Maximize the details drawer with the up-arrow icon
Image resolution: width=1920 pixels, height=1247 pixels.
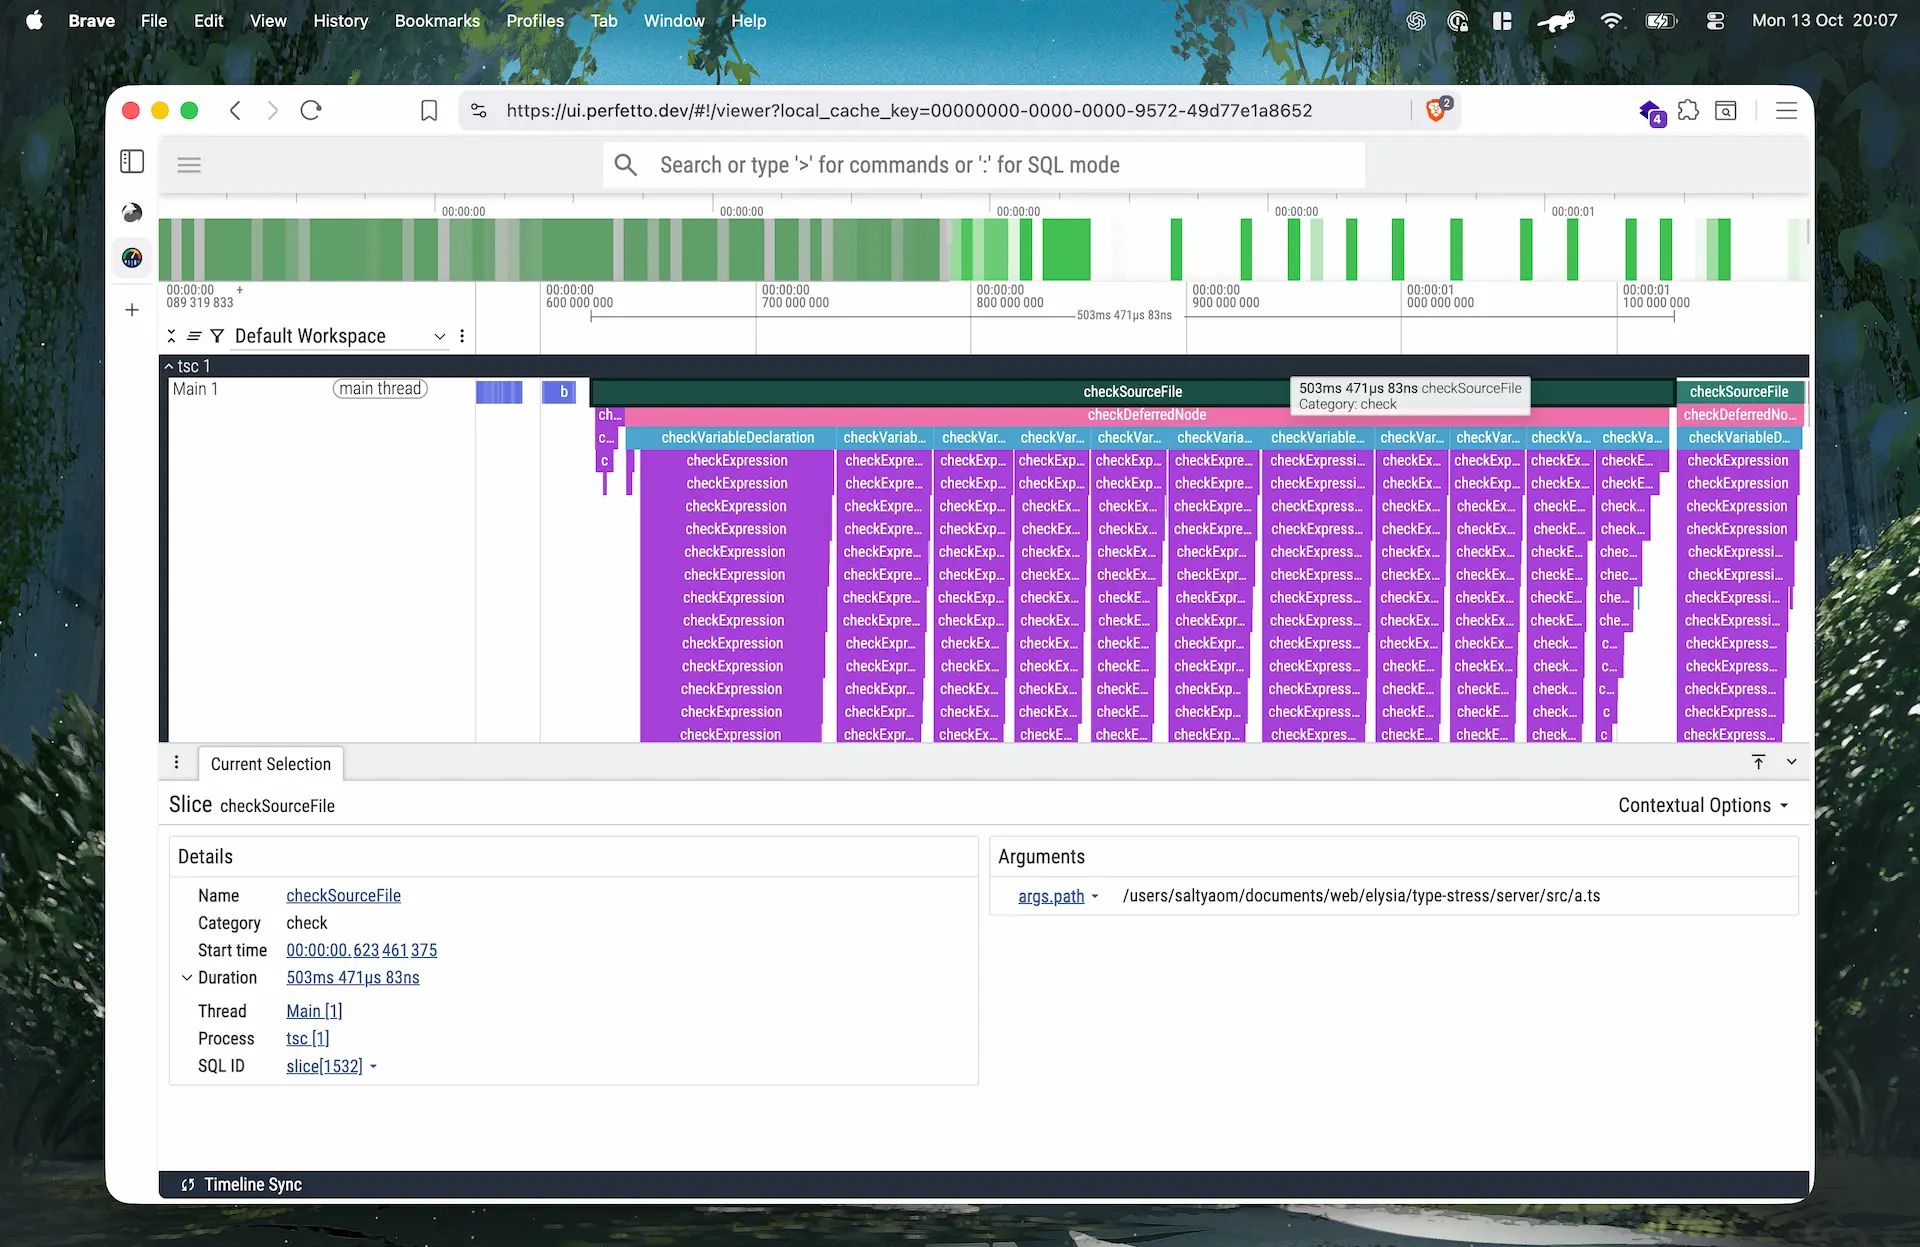click(x=1758, y=762)
